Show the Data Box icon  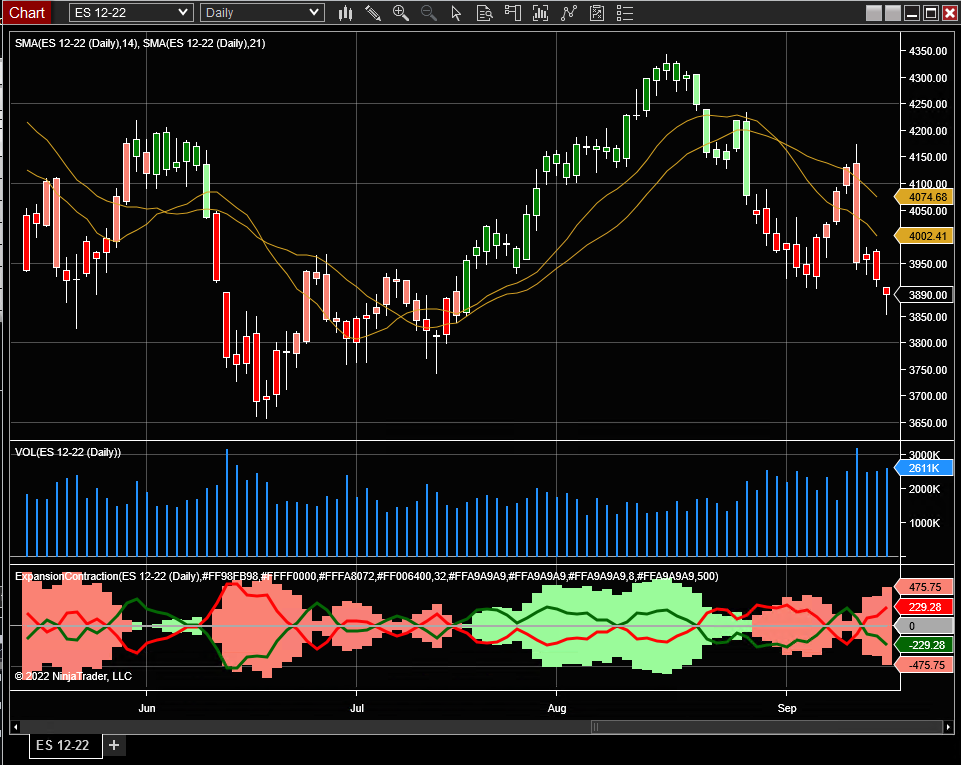point(484,13)
